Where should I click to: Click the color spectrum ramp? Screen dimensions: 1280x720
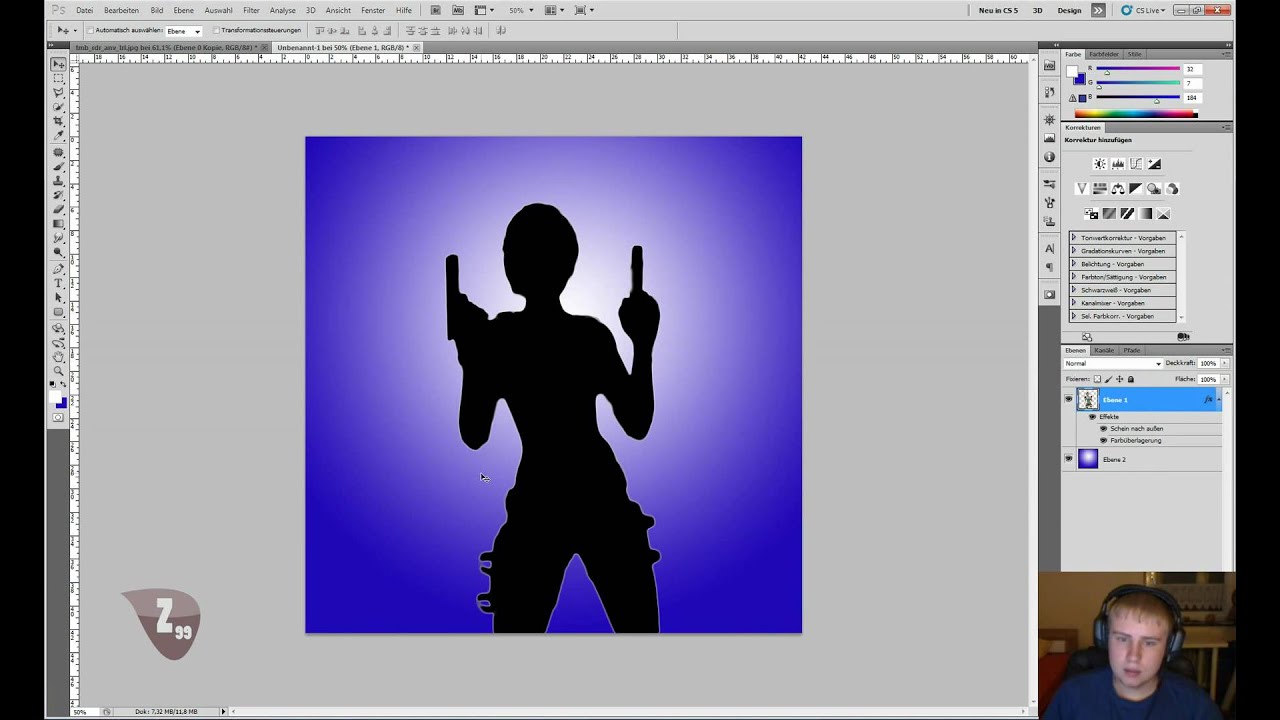tap(1135, 114)
